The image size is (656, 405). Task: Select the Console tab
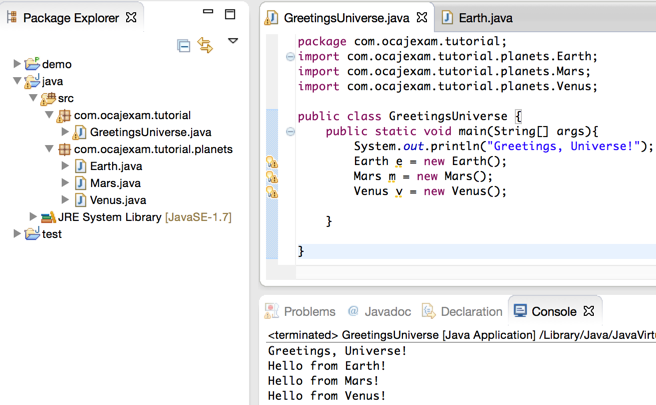tap(554, 312)
